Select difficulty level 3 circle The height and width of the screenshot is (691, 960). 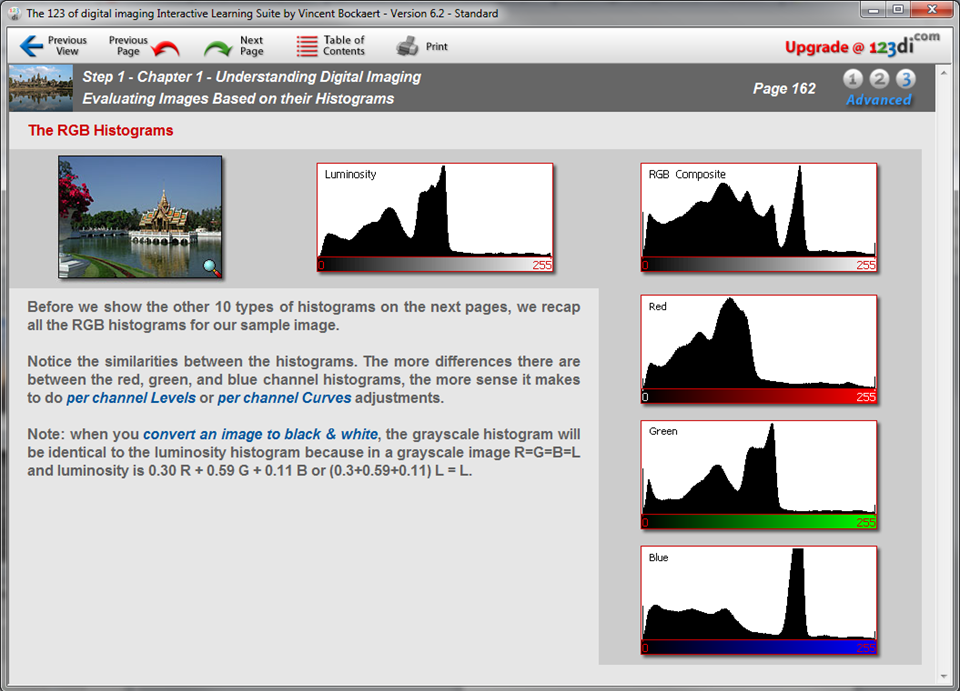pyautogui.click(x=906, y=78)
